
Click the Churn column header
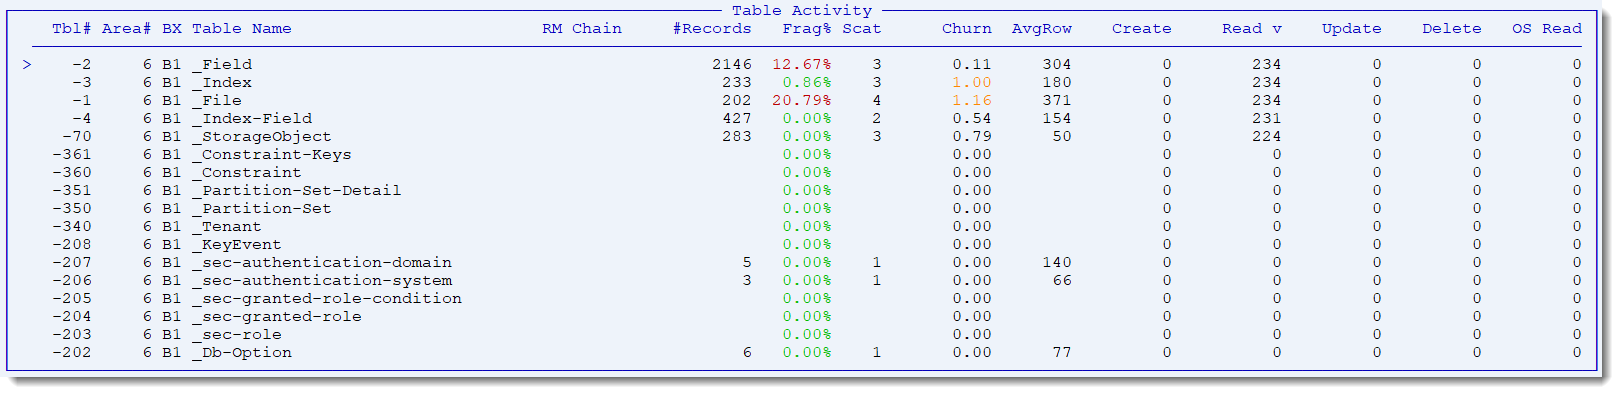pyautogui.click(x=966, y=29)
